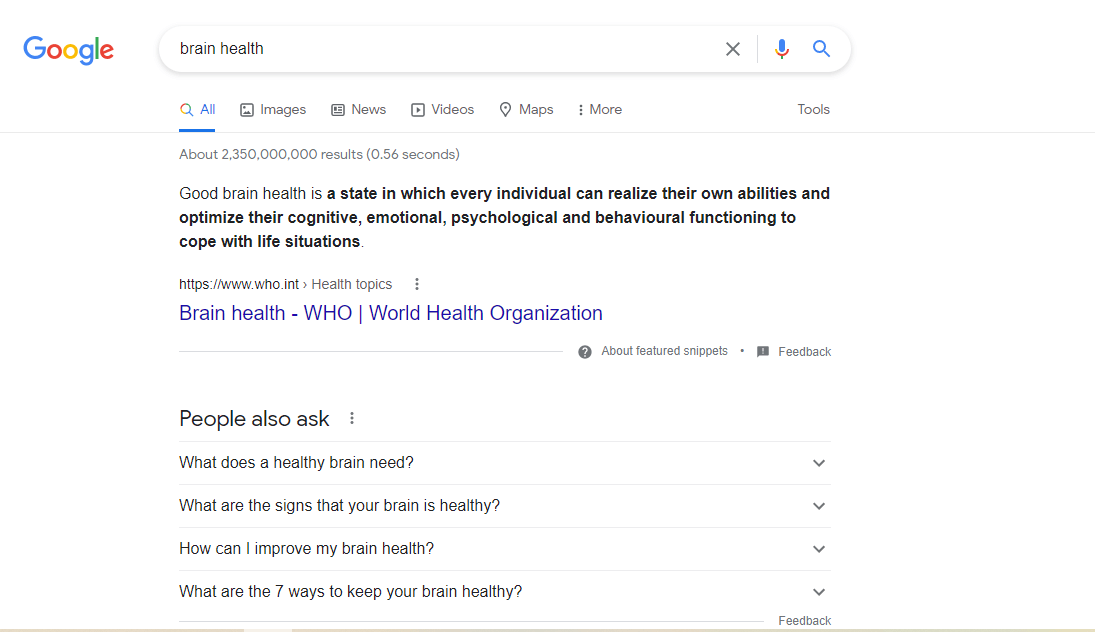Expand 'What does a healthy brain need?'
1095x632 pixels.
[504, 463]
